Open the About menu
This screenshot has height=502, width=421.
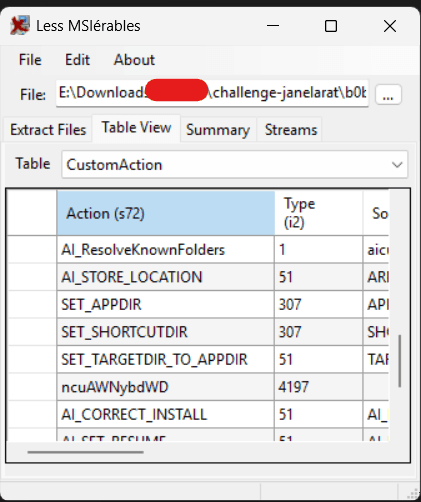click(x=134, y=60)
